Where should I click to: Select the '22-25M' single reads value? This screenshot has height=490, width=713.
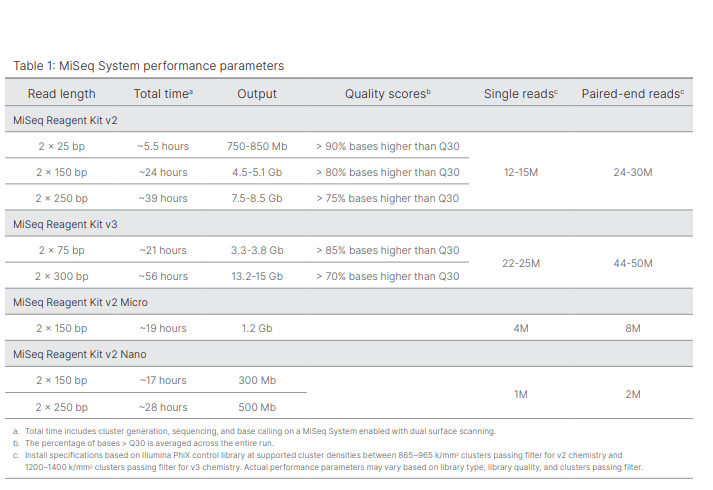pos(521,263)
